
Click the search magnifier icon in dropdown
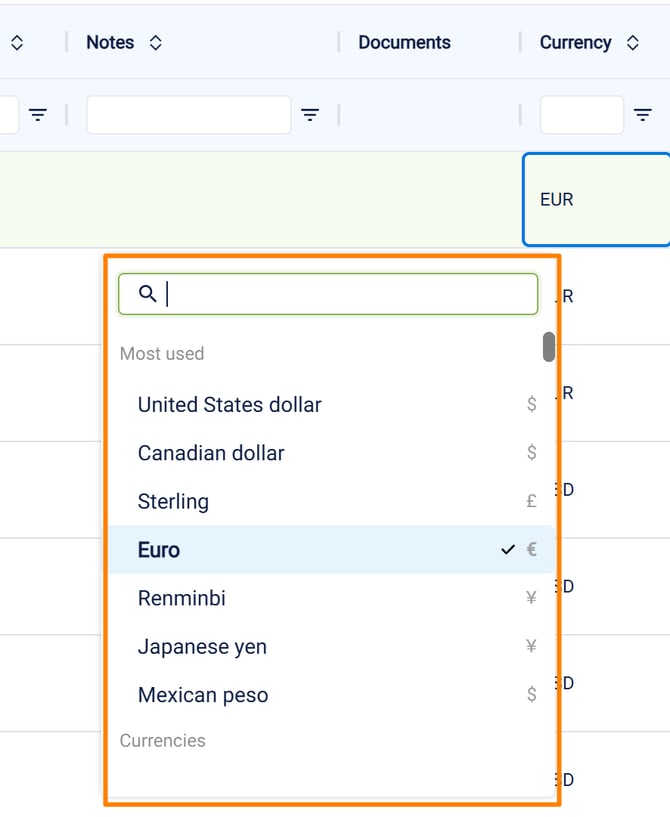pyautogui.click(x=147, y=294)
